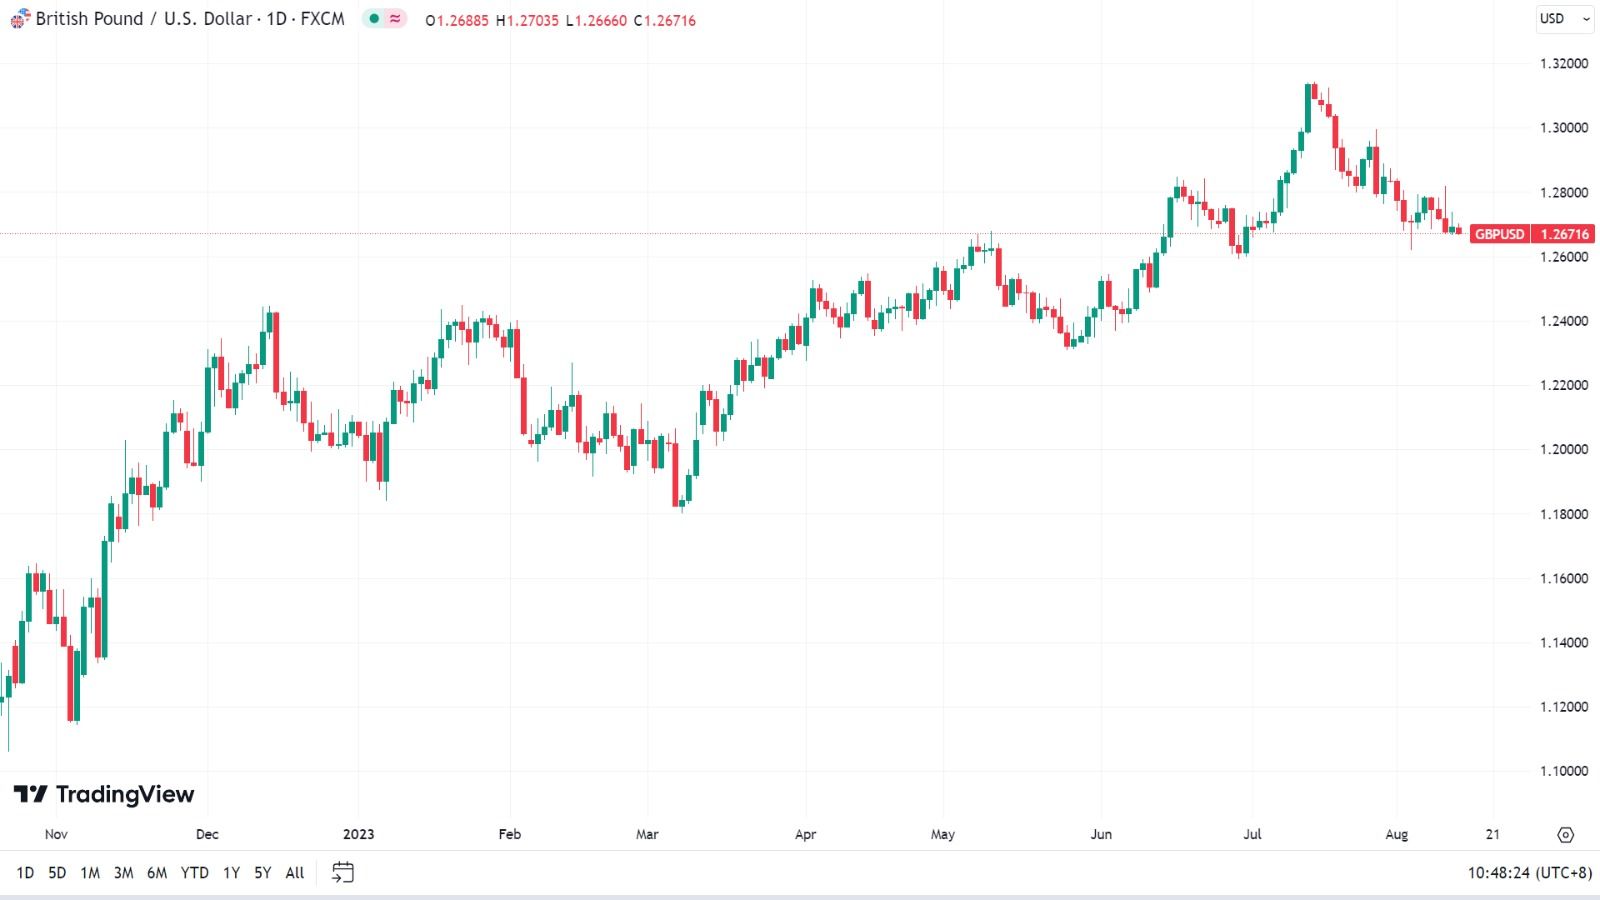Switch to the 1M date range
Image resolution: width=1600 pixels, height=900 pixels.
pyautogui.click(x=90, y=873)
